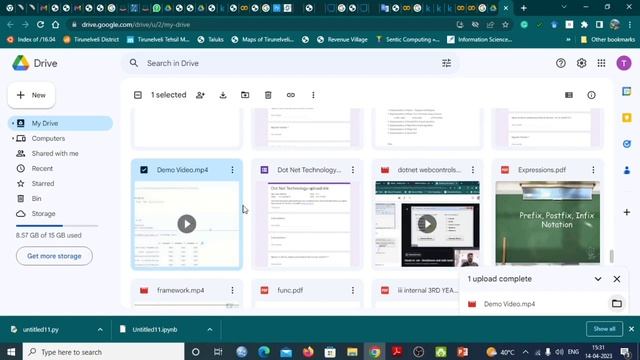Open Demo Video.mp4 more options menu
Image resolution: width=640 pixels, height=360 pixels.
coord(232,170)
